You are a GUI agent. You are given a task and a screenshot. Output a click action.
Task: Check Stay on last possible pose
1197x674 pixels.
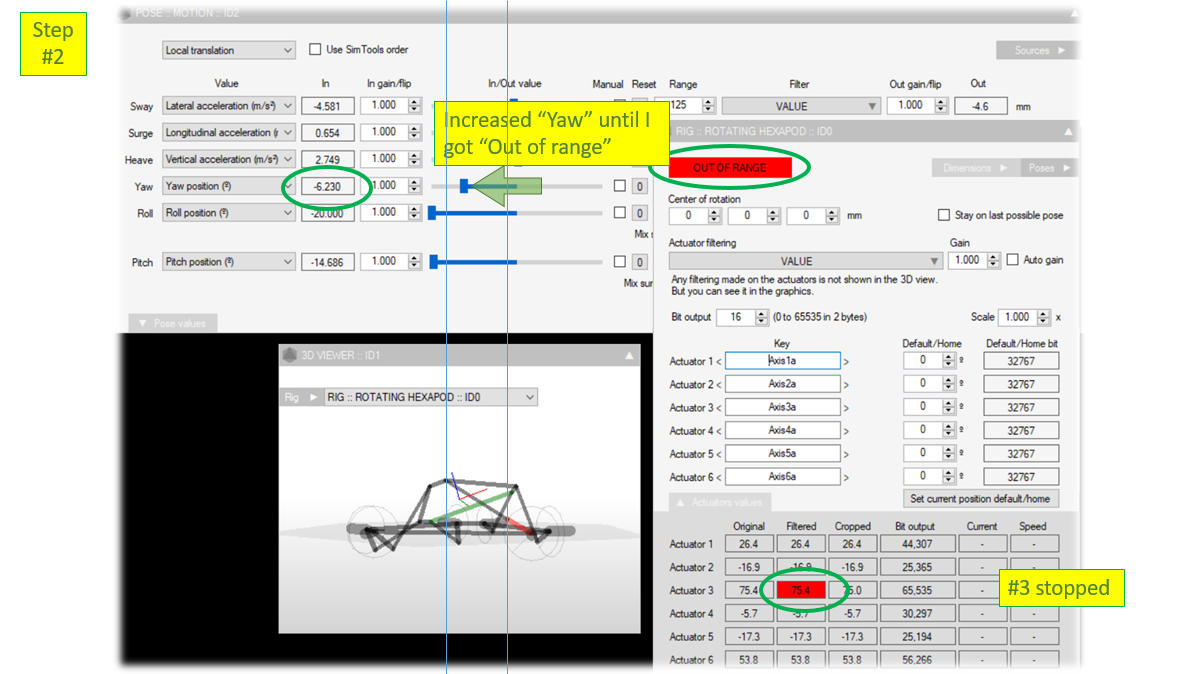coord(944,215)
